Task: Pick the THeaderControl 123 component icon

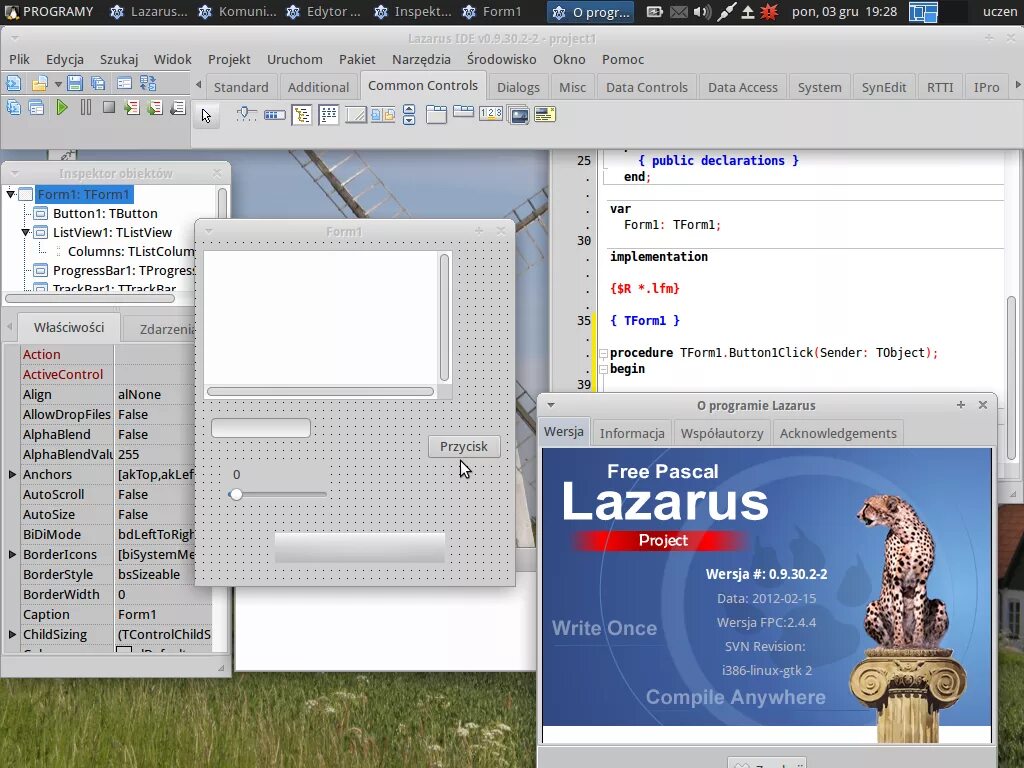Action: pos(490,113)
